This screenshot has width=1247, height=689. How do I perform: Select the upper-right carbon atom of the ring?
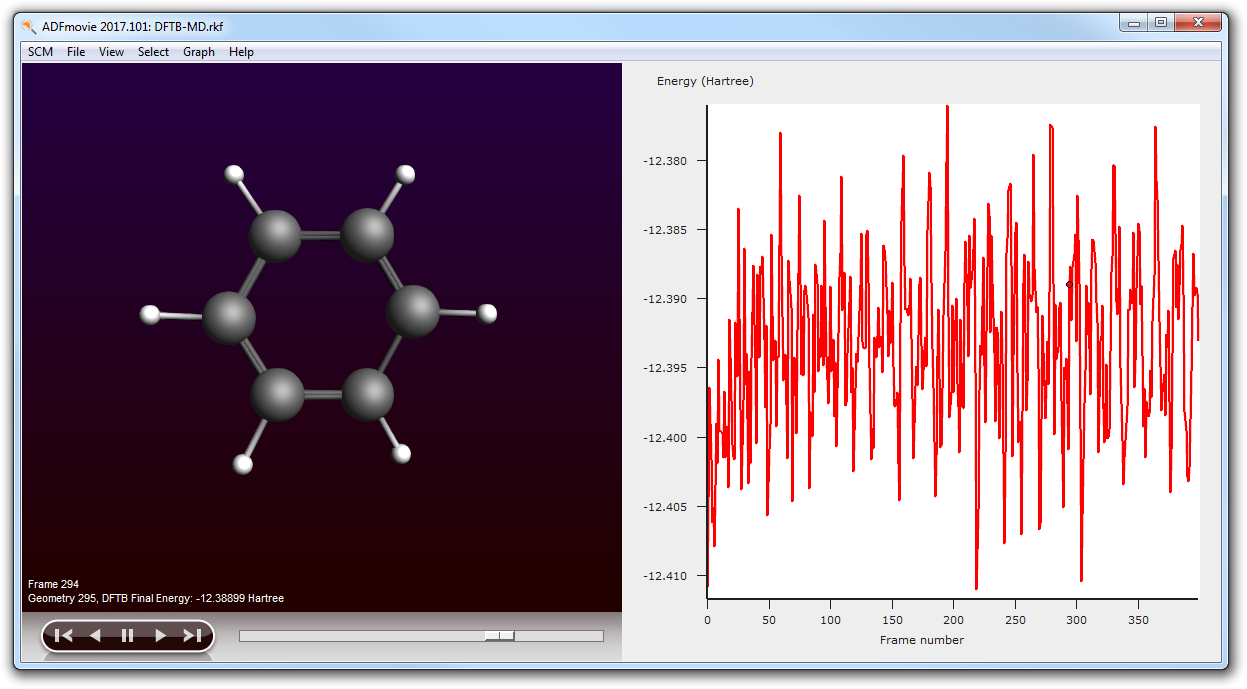click(367, 235)
